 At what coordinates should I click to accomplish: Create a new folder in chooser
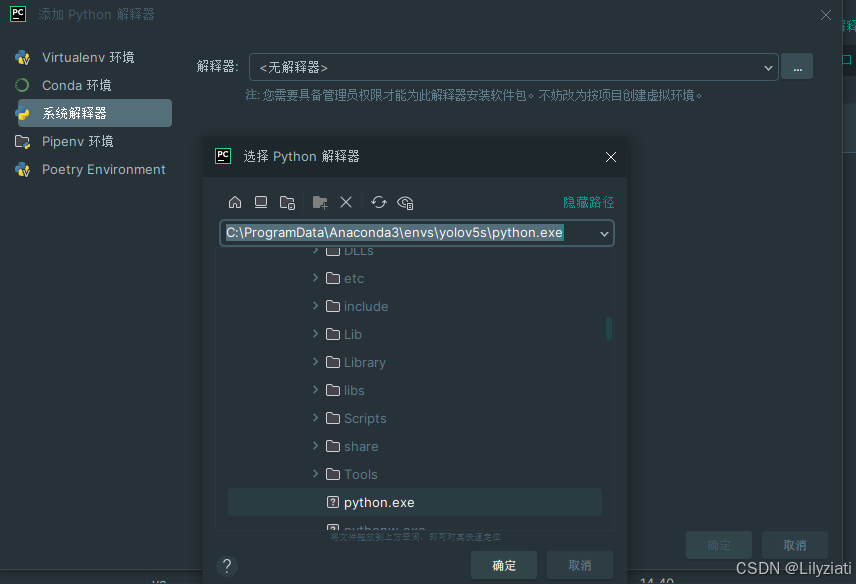(x=320, y=202)
